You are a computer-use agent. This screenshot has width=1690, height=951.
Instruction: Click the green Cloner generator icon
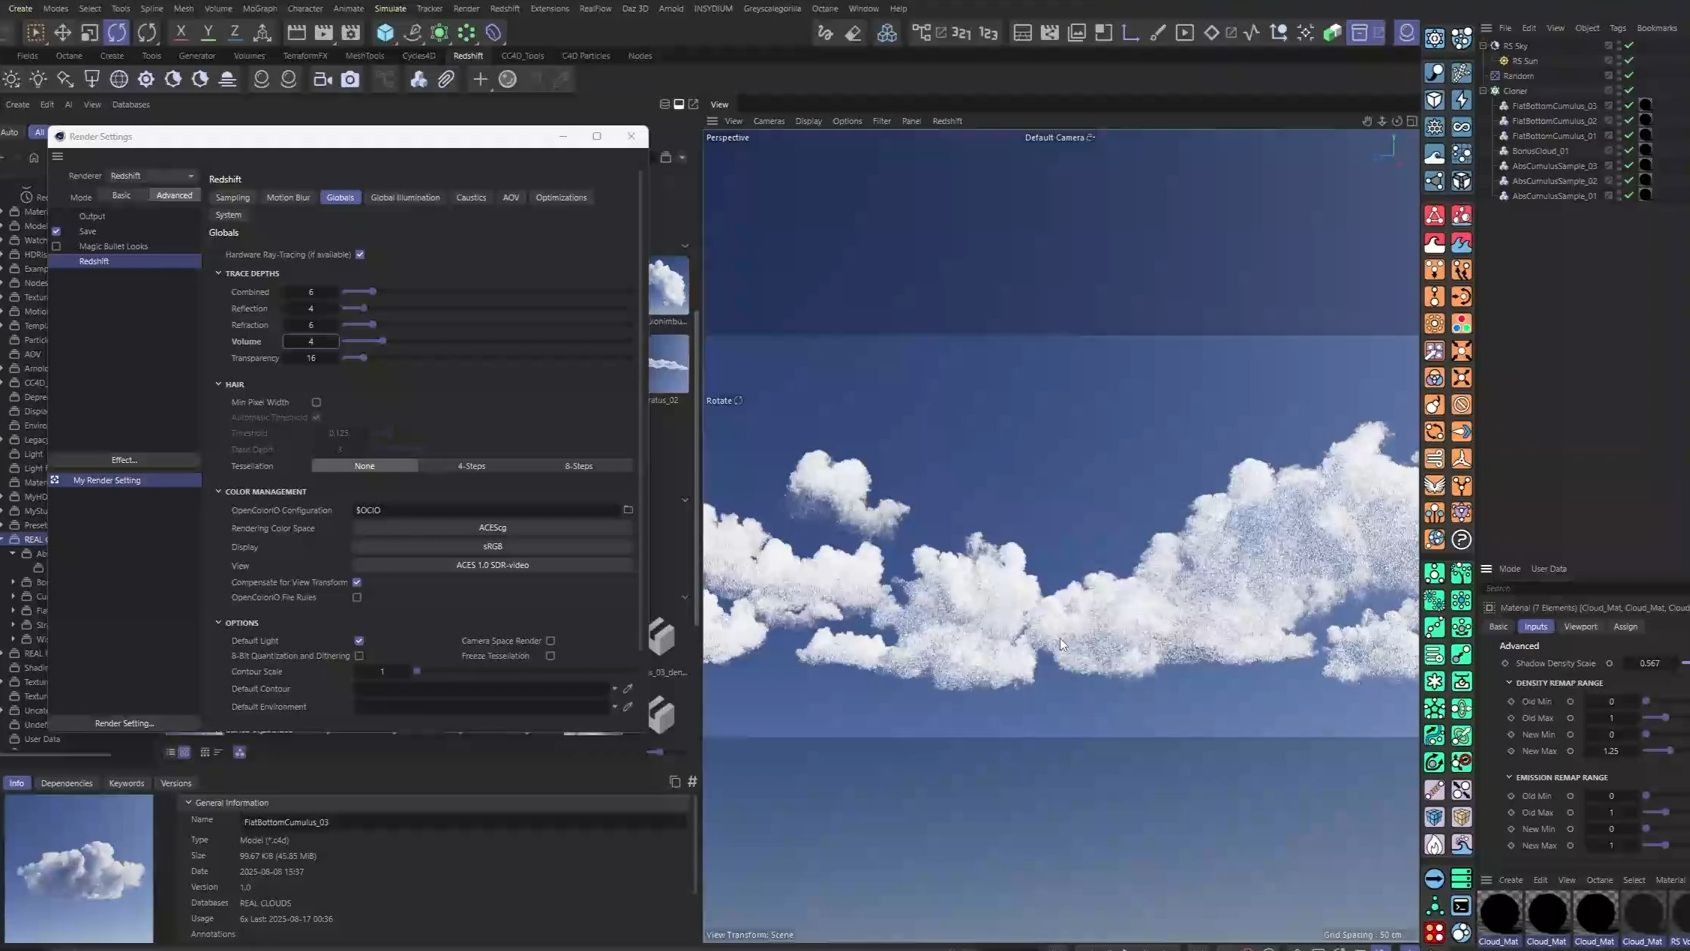pyautogui.click(x=467, y=32)
